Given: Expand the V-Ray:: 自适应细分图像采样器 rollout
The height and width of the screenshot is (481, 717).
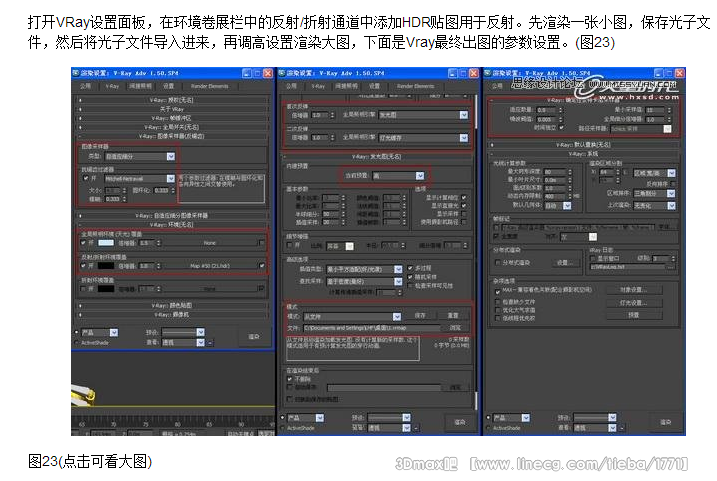Looking at the screenshot, I should tap(171, 215).
